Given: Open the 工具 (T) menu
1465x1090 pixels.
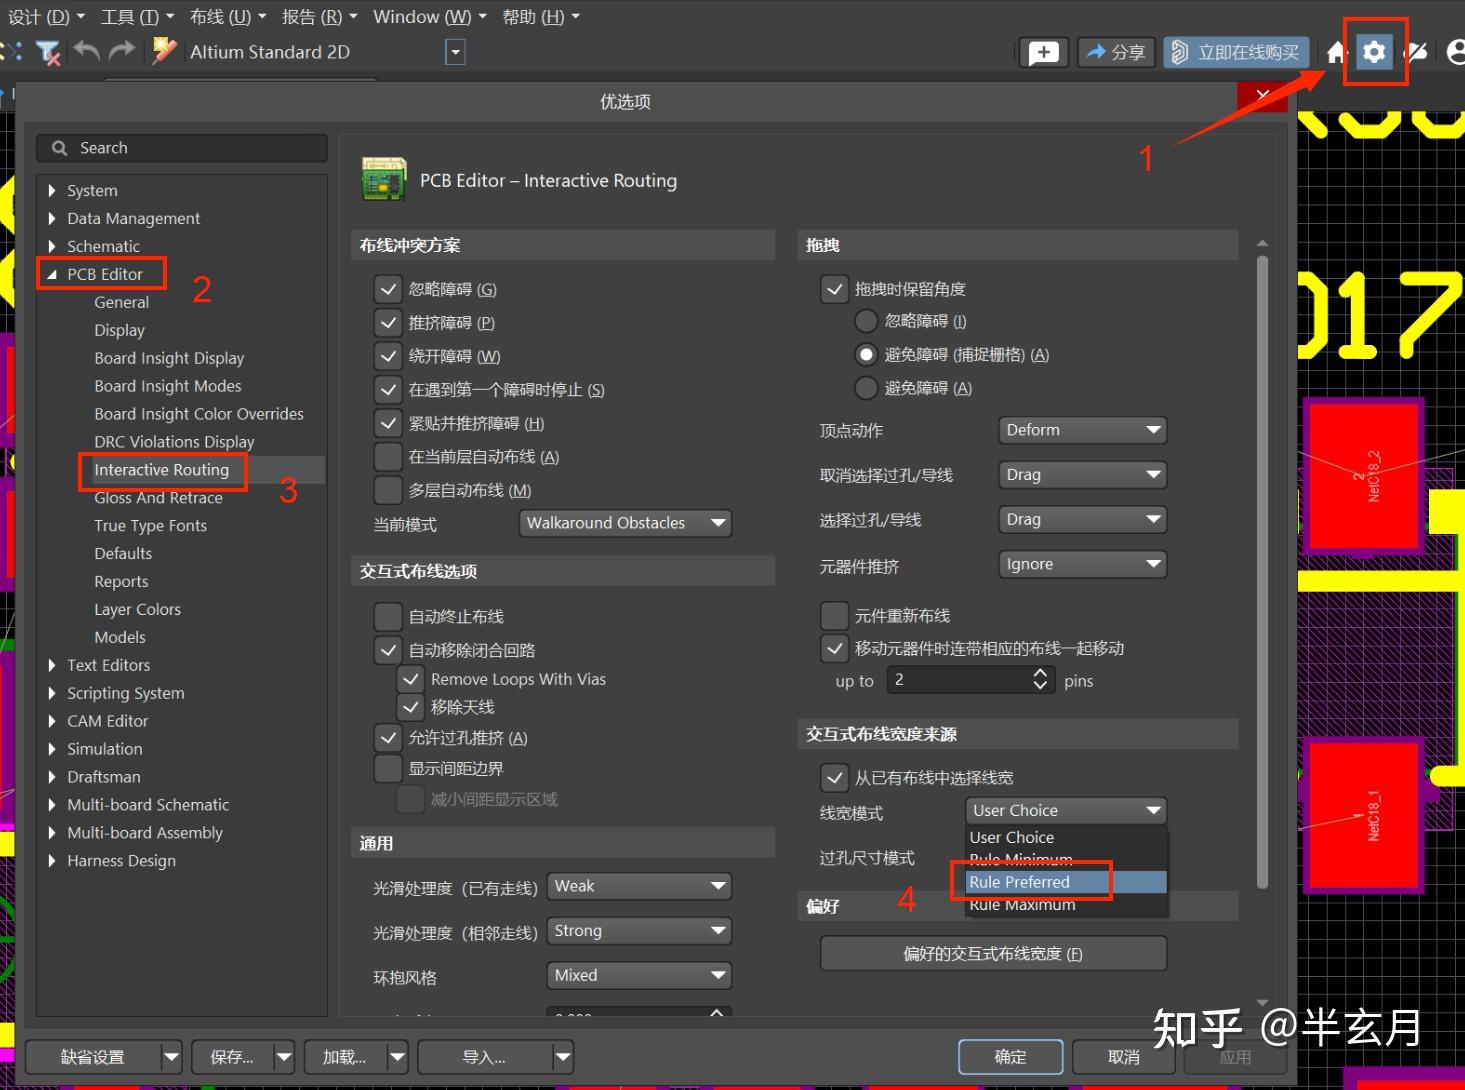Looking at the screenshot, I should click(x=137, y=17).
